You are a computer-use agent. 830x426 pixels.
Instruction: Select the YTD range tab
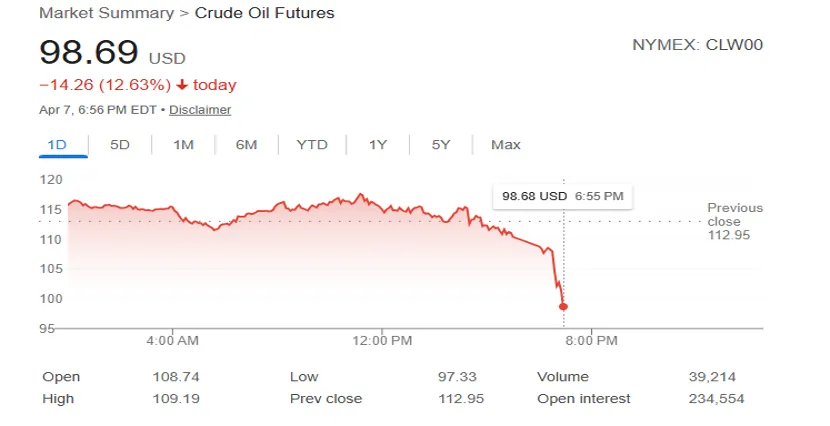tap(312, 145)
